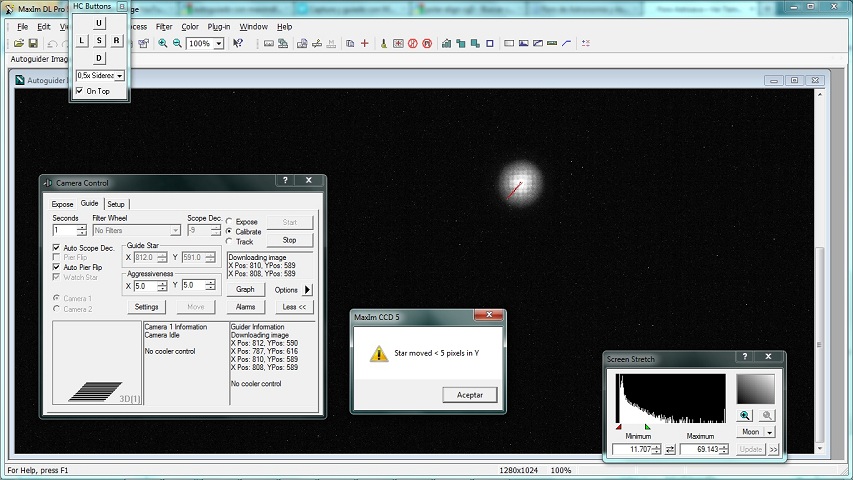Click the zoom in magnifier in main toolbar

click(163, 44)
